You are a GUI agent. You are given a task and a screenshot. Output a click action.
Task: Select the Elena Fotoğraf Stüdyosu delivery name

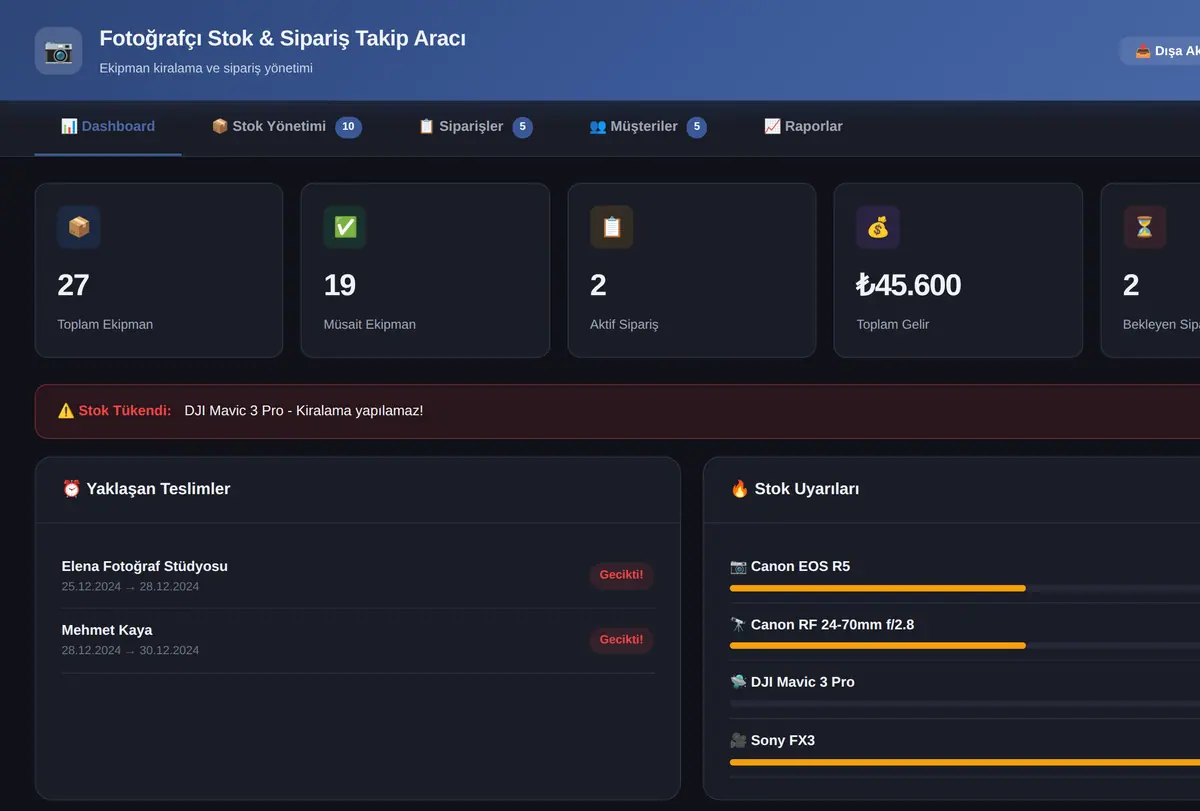145,566
